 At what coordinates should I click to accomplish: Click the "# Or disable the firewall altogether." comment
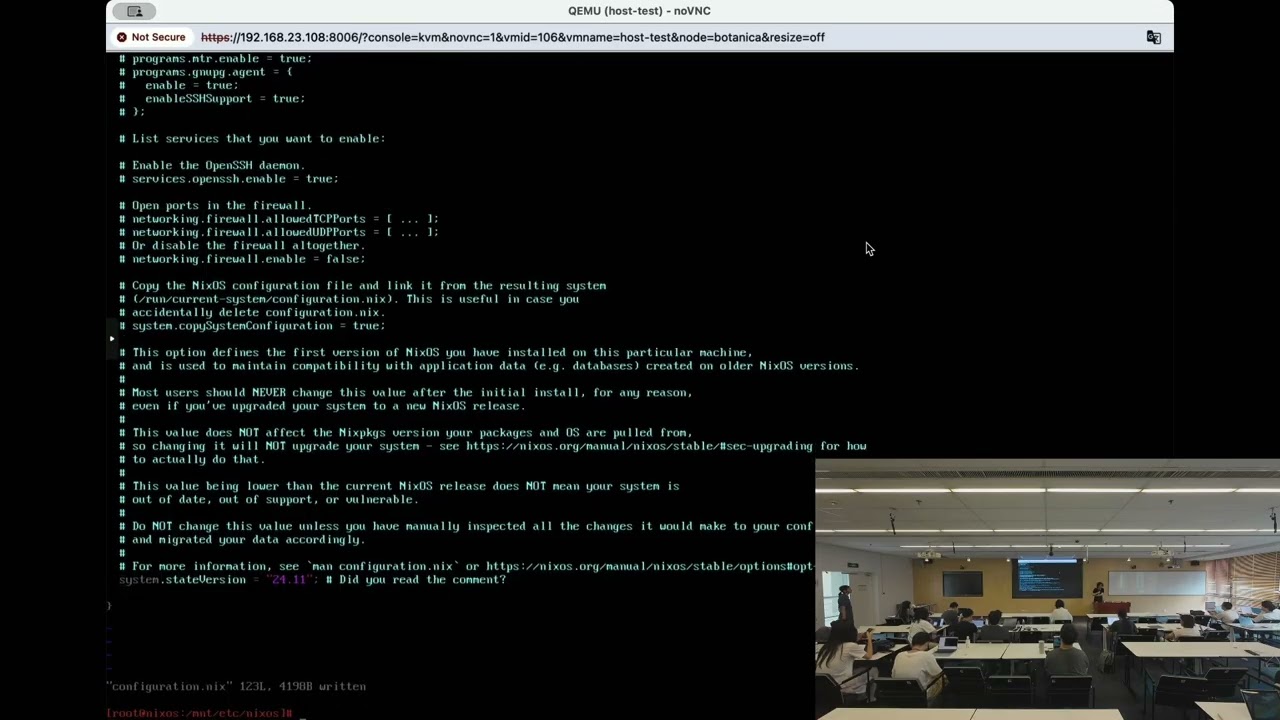[x=242, y=246]
